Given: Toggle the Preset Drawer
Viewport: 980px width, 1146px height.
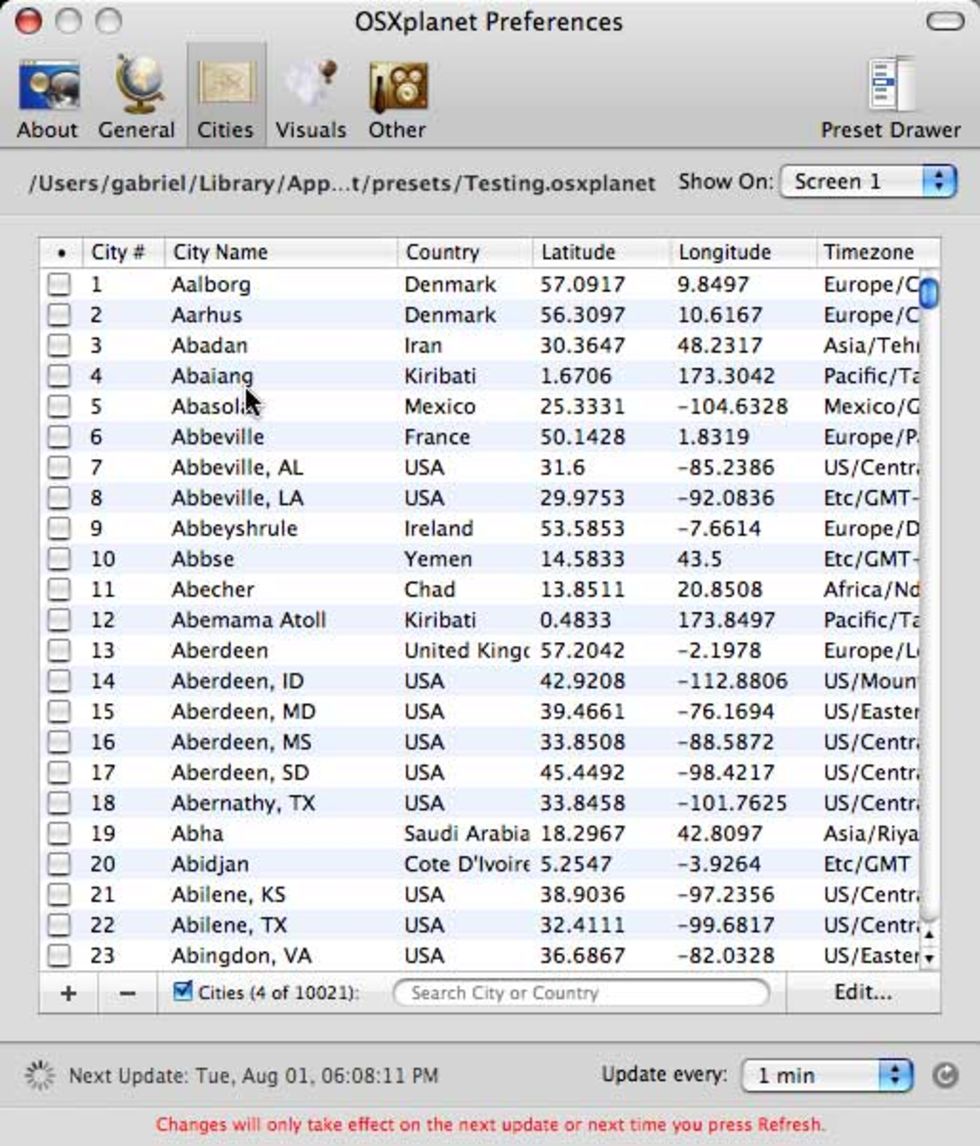Looking at the screenshot, I should (x=890, y=100).
